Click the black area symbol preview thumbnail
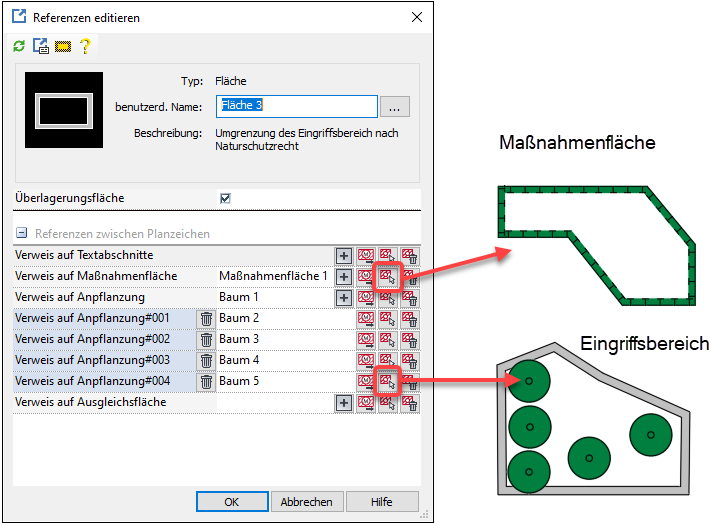Viewport: 718px width, 523px height. point(63,110)
